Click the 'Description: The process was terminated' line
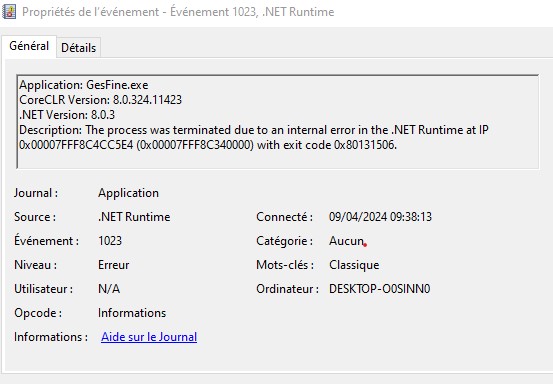This screenshot has height=384, width=553. (254, 130)
